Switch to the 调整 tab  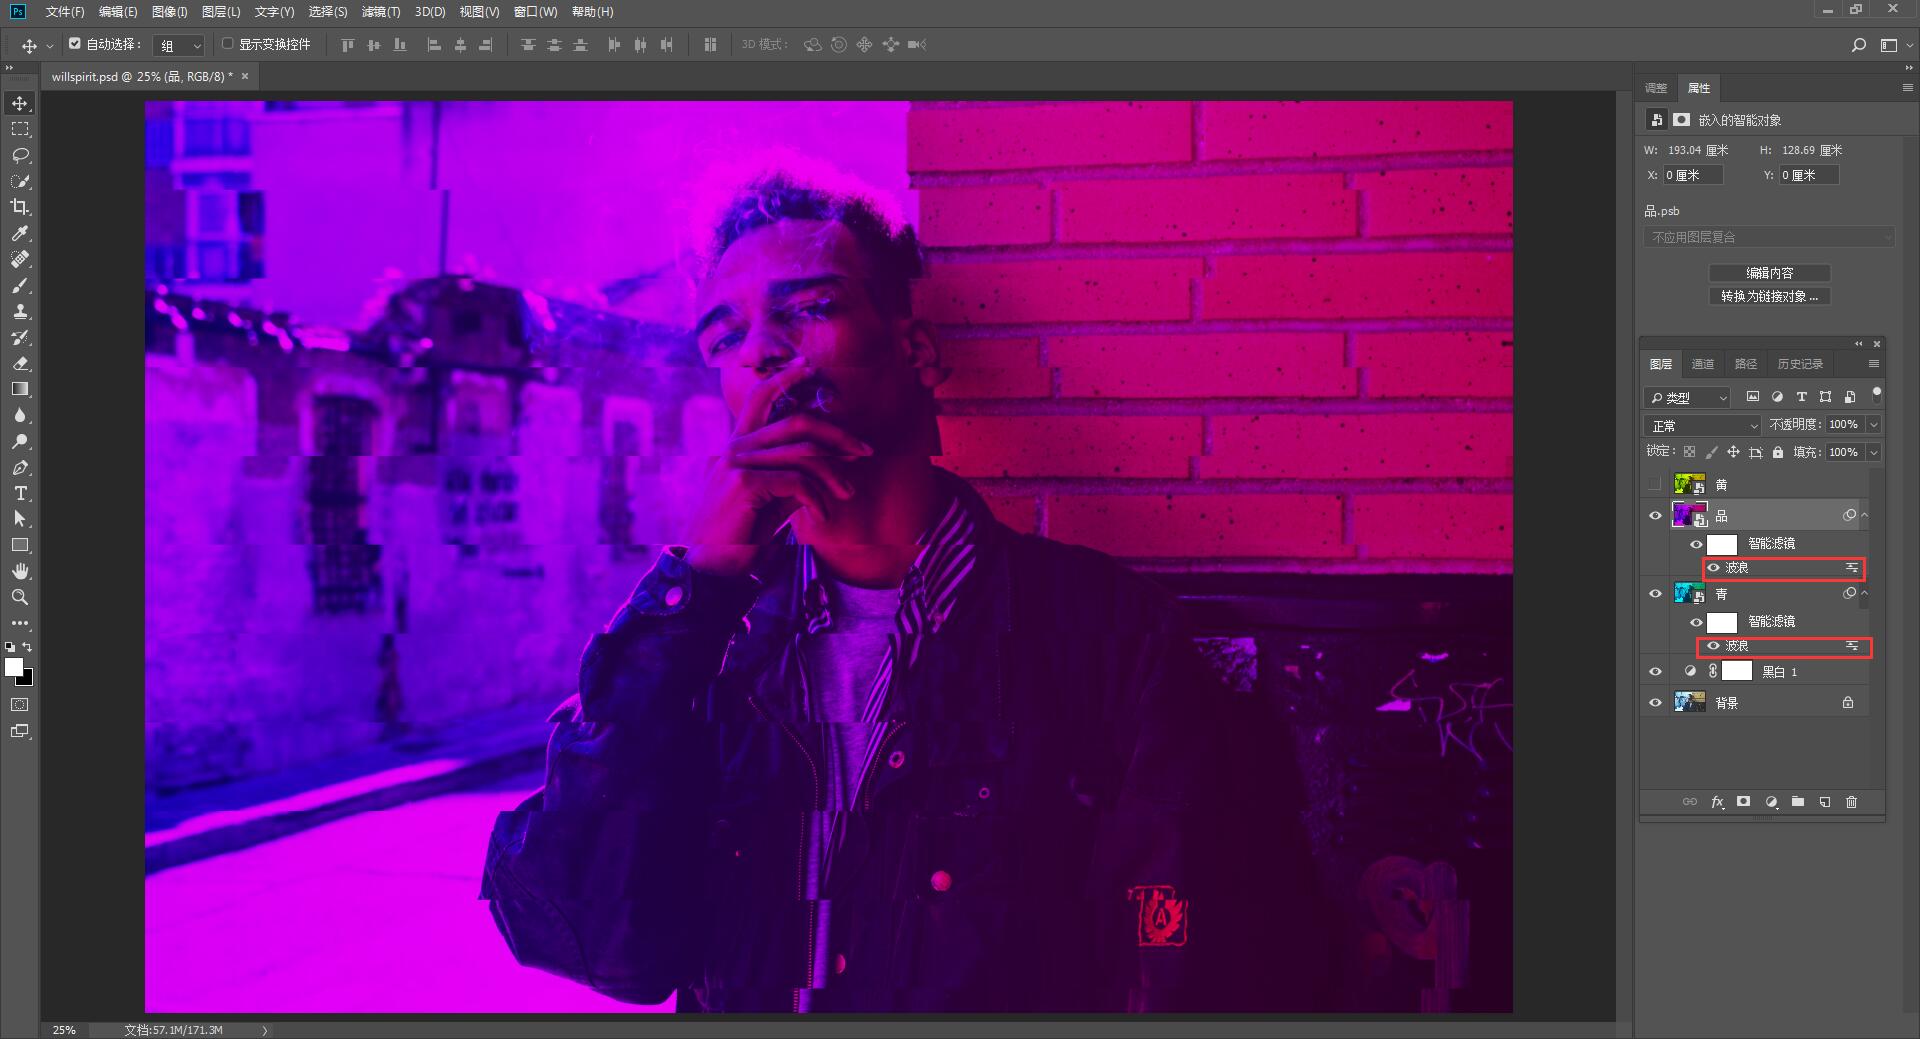[x=1656, y=88]
